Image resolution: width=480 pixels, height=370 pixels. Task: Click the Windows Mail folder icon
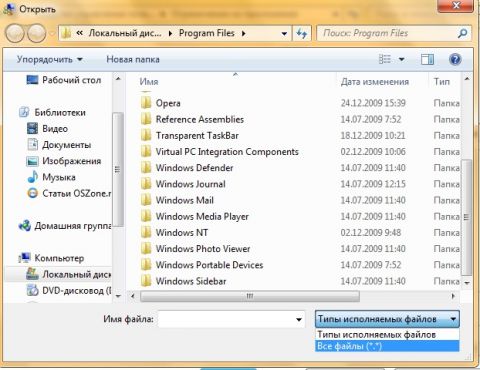pos(146,200)
